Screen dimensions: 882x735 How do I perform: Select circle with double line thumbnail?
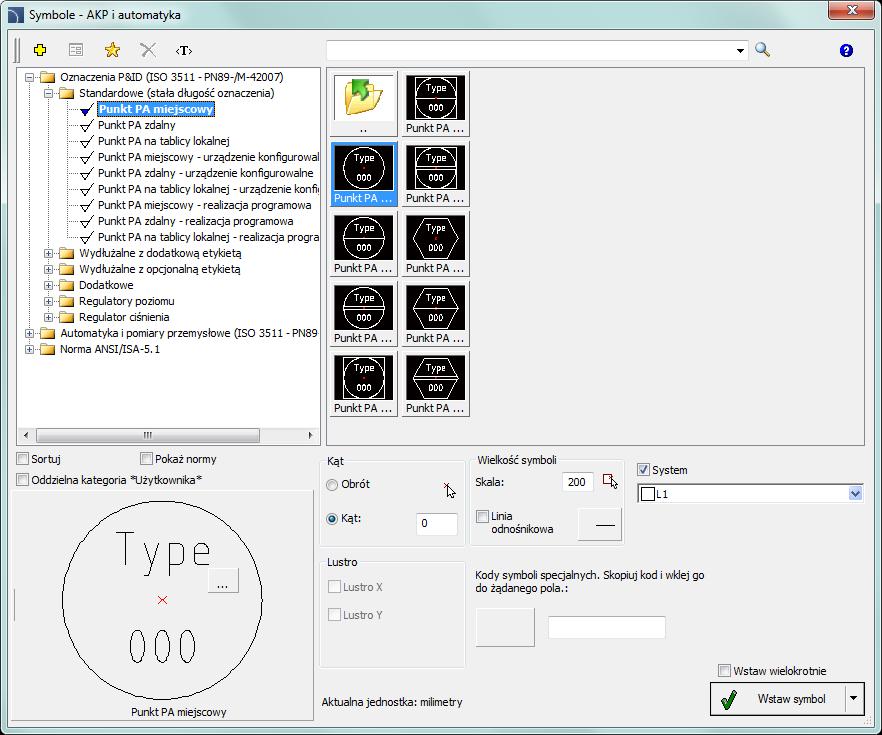click(363, 314)
